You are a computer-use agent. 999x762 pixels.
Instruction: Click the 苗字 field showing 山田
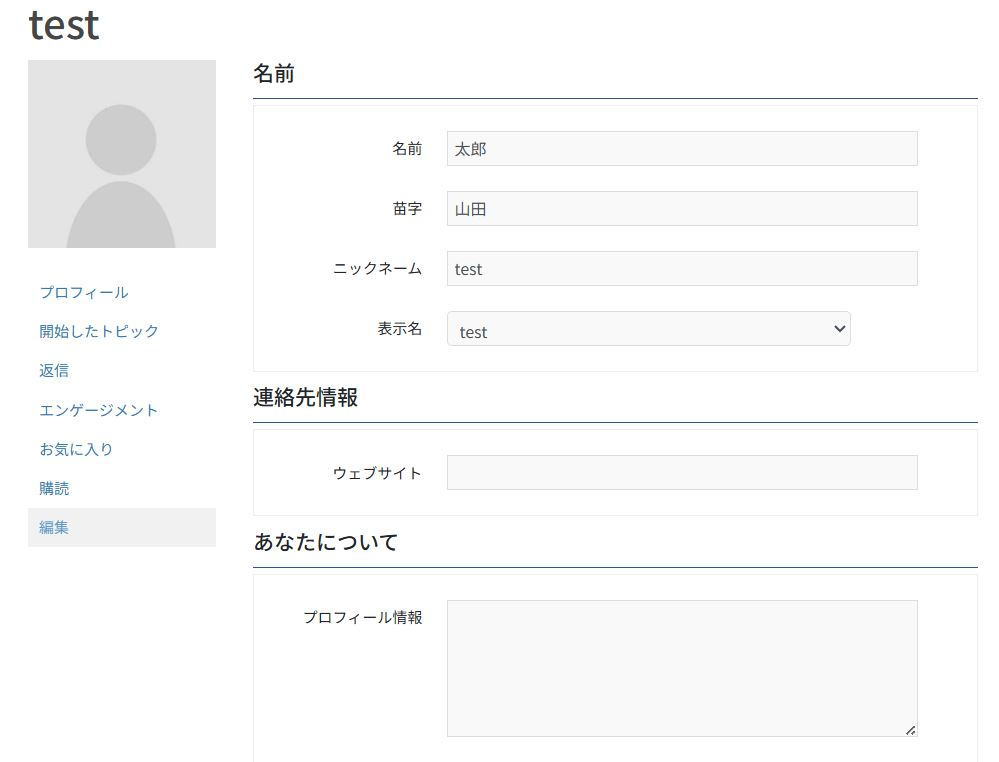[x=682, y=208]
